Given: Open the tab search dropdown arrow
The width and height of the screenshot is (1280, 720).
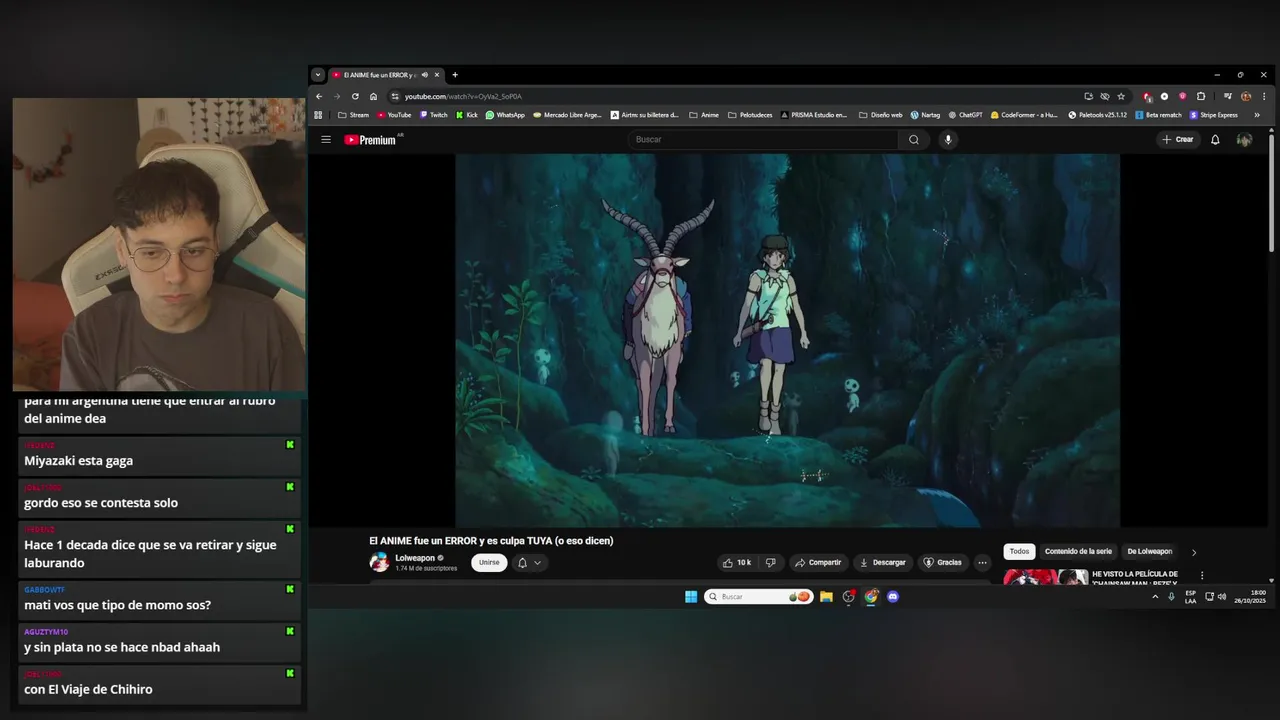Looking at the screenshot, I should [x=318, y=75].
